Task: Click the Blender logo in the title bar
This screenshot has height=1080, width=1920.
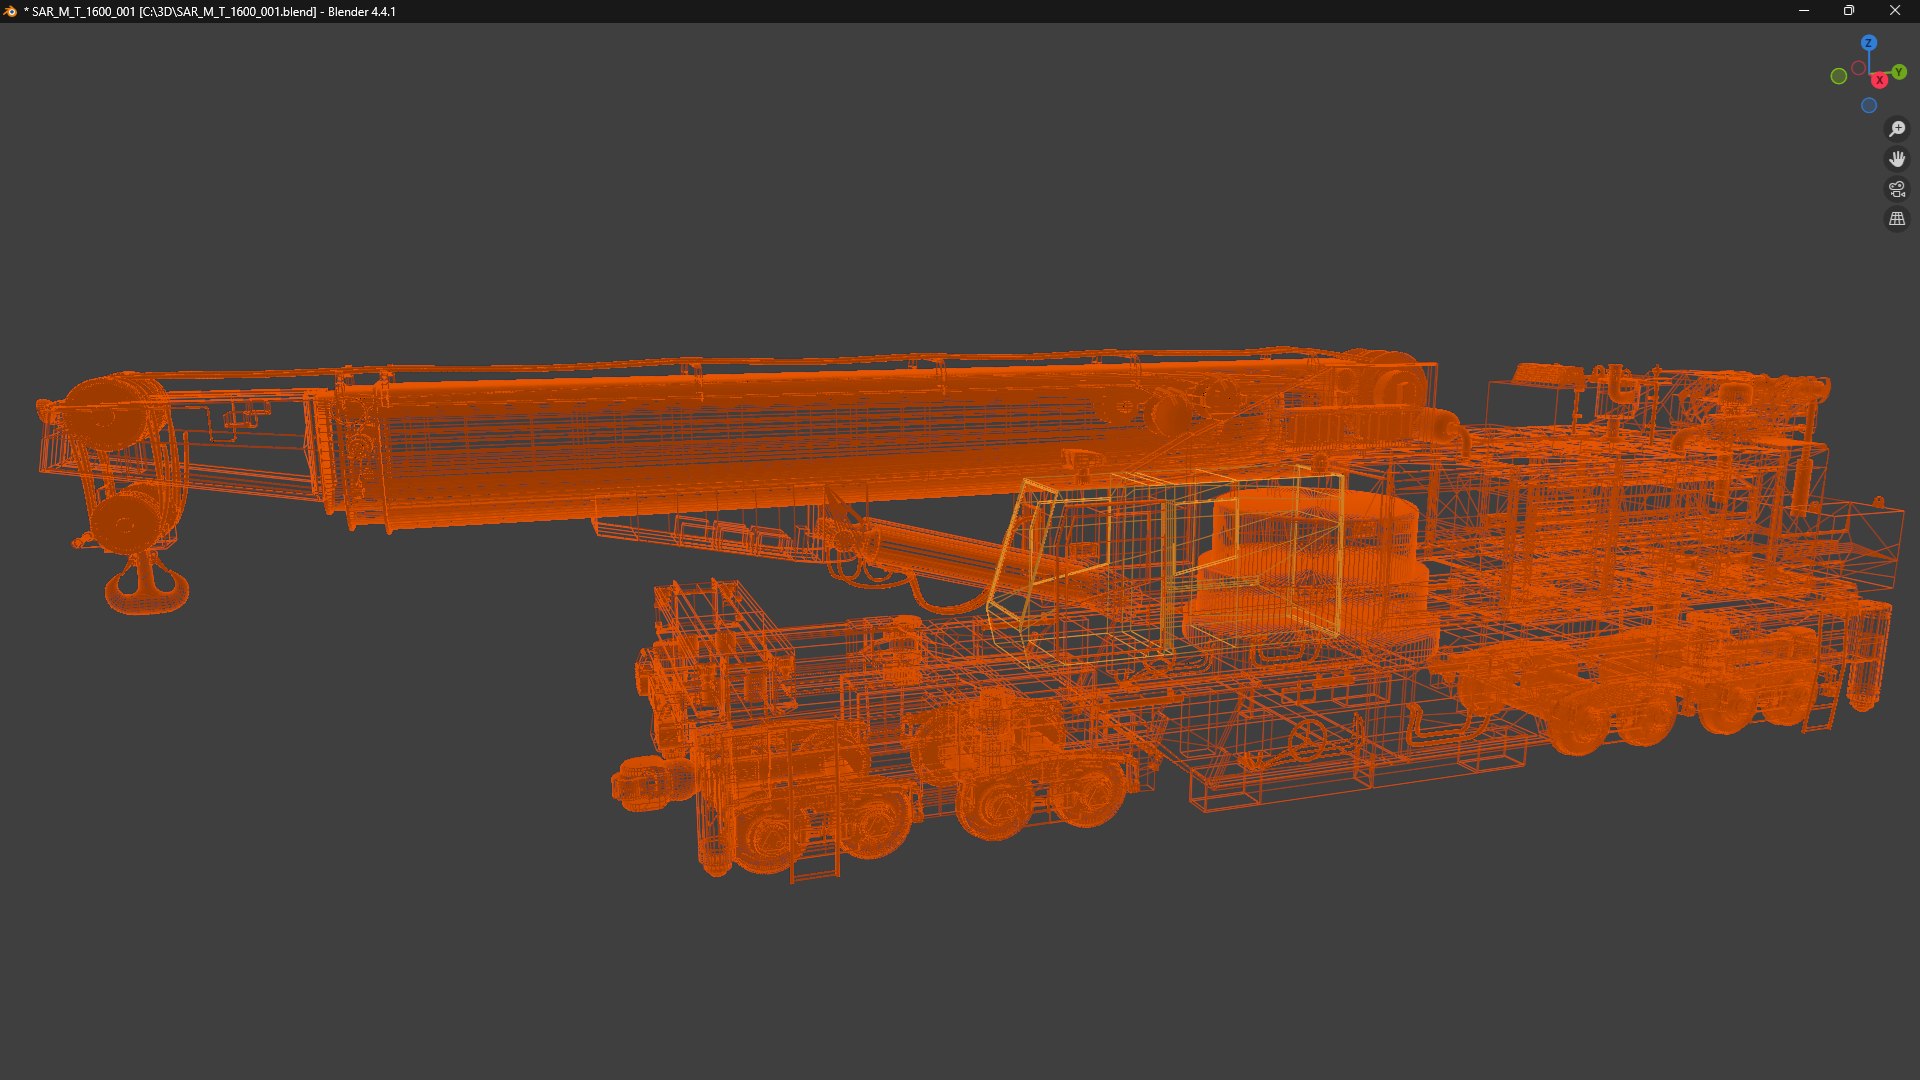Action: [10, 11]
